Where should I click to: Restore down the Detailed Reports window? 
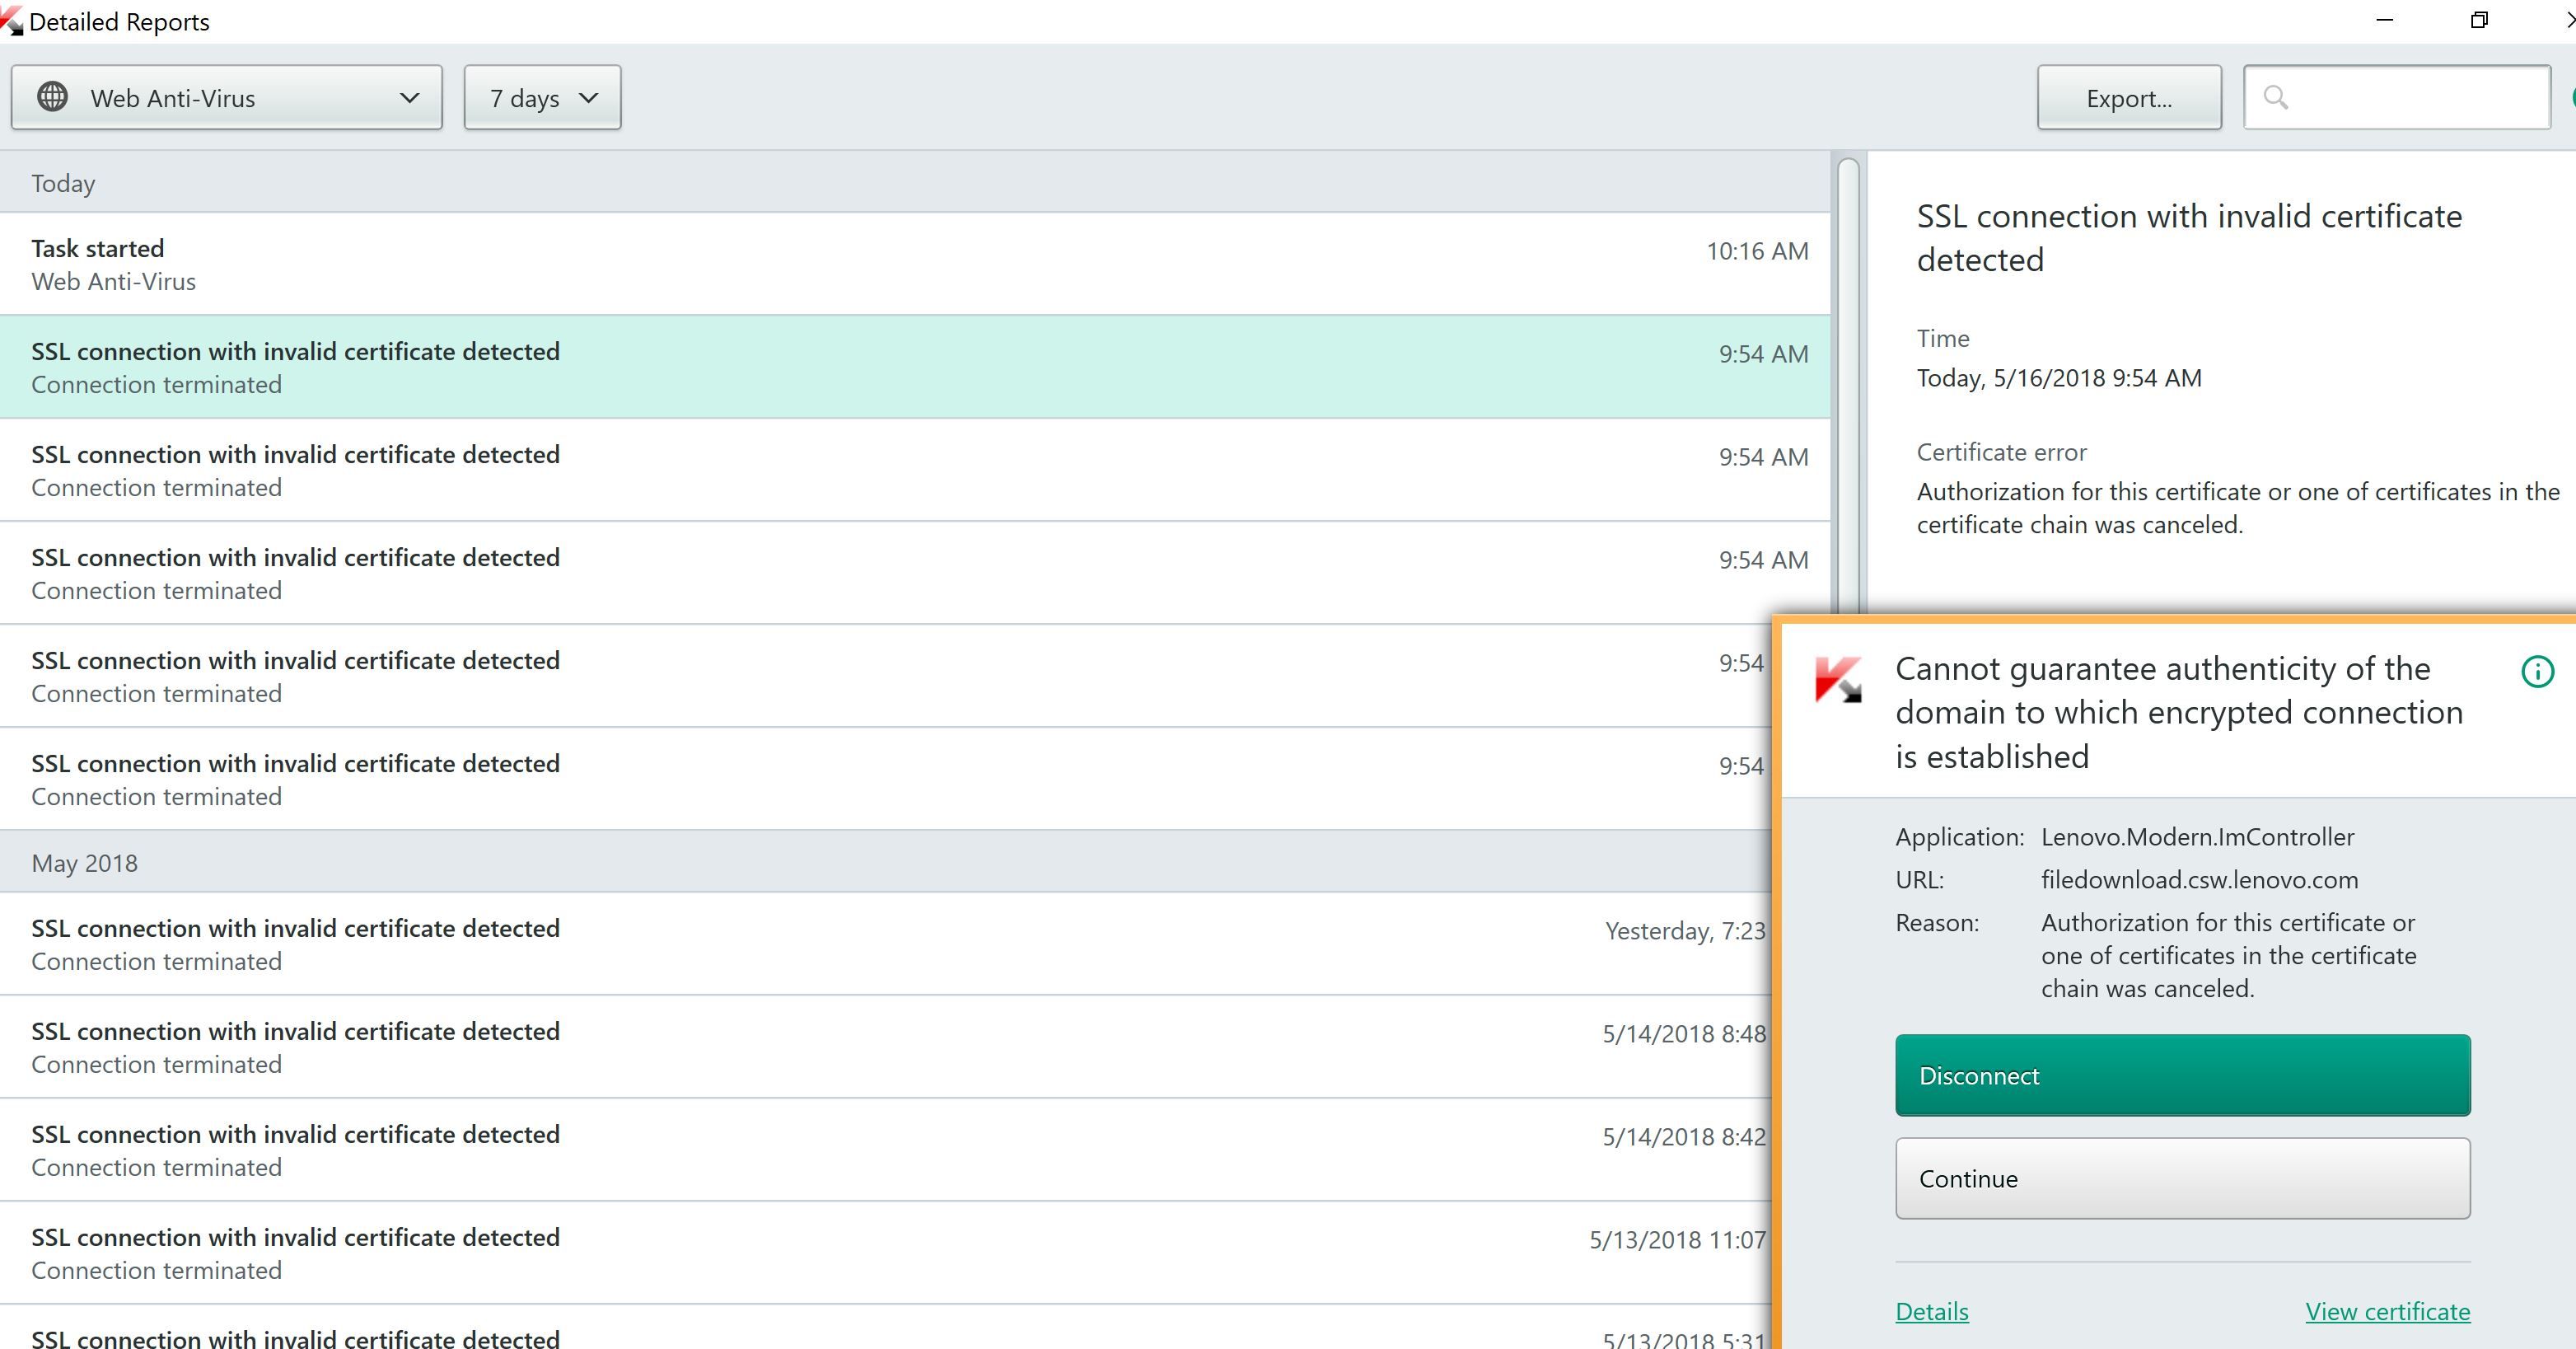tap(2478, 20)
